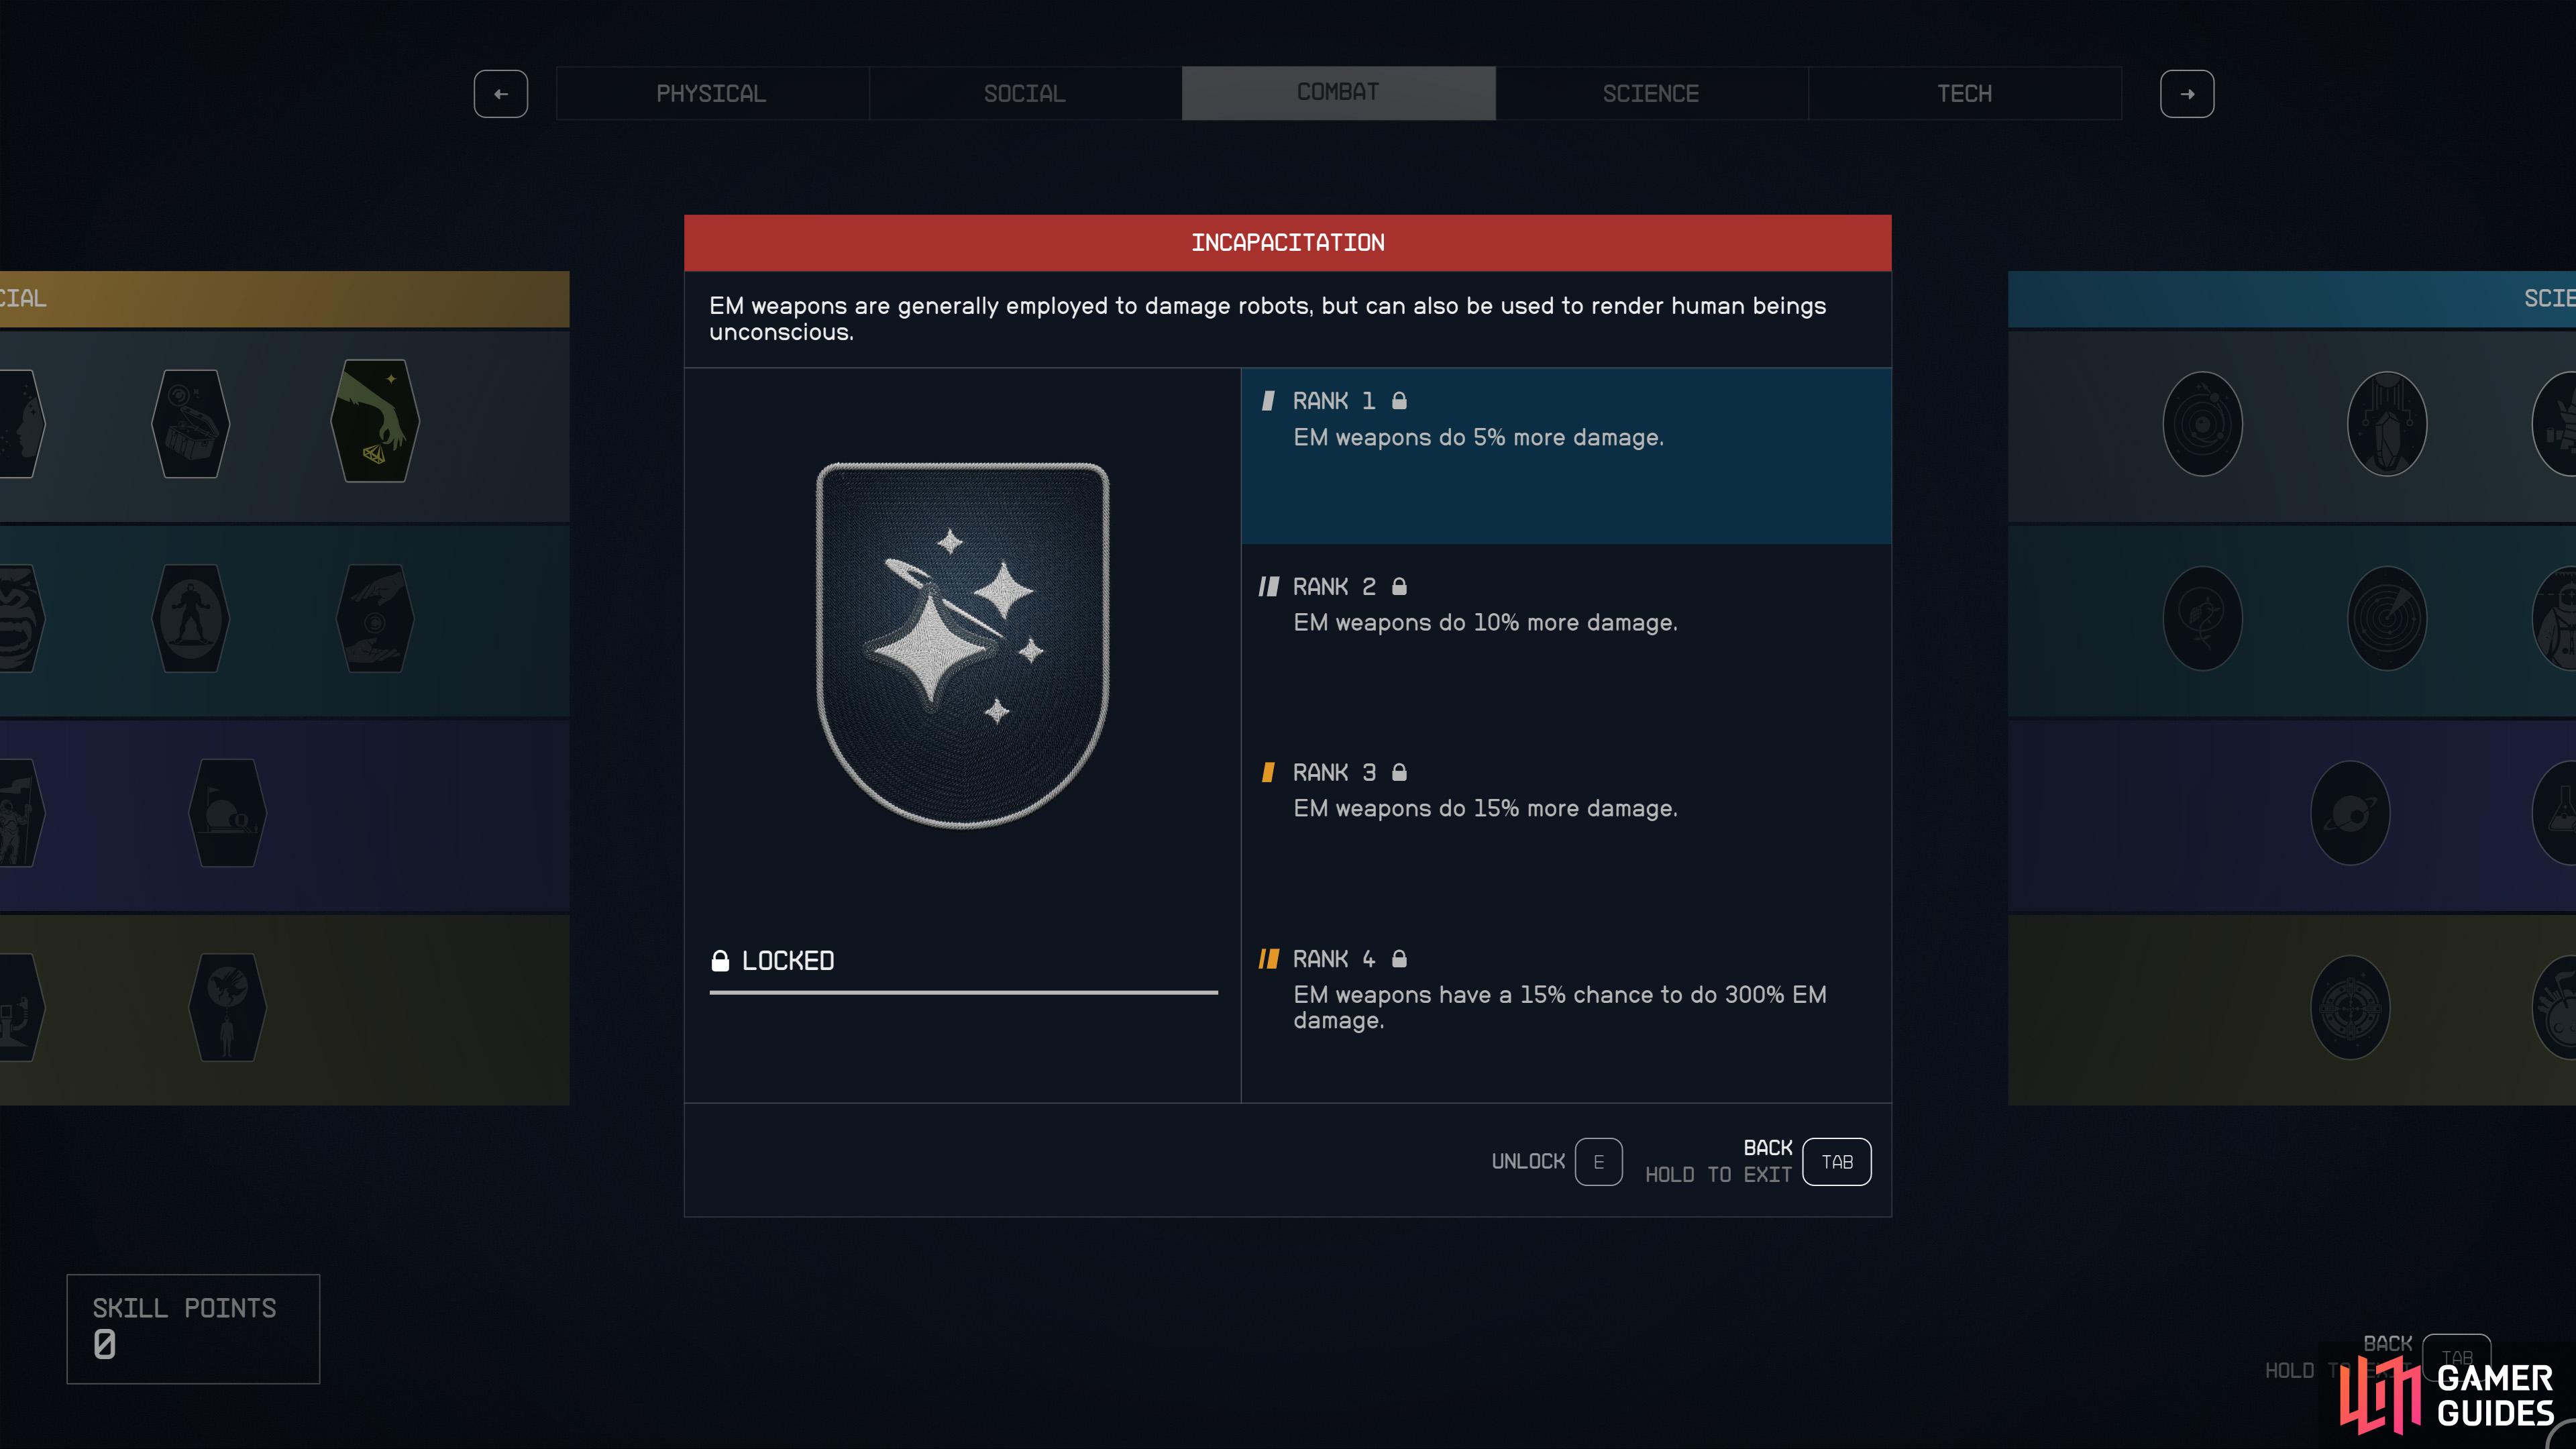Select the highlighted green hand-and-diamond skill badge
Viewport: 2576px width, 1449px height.
(375, 421)
